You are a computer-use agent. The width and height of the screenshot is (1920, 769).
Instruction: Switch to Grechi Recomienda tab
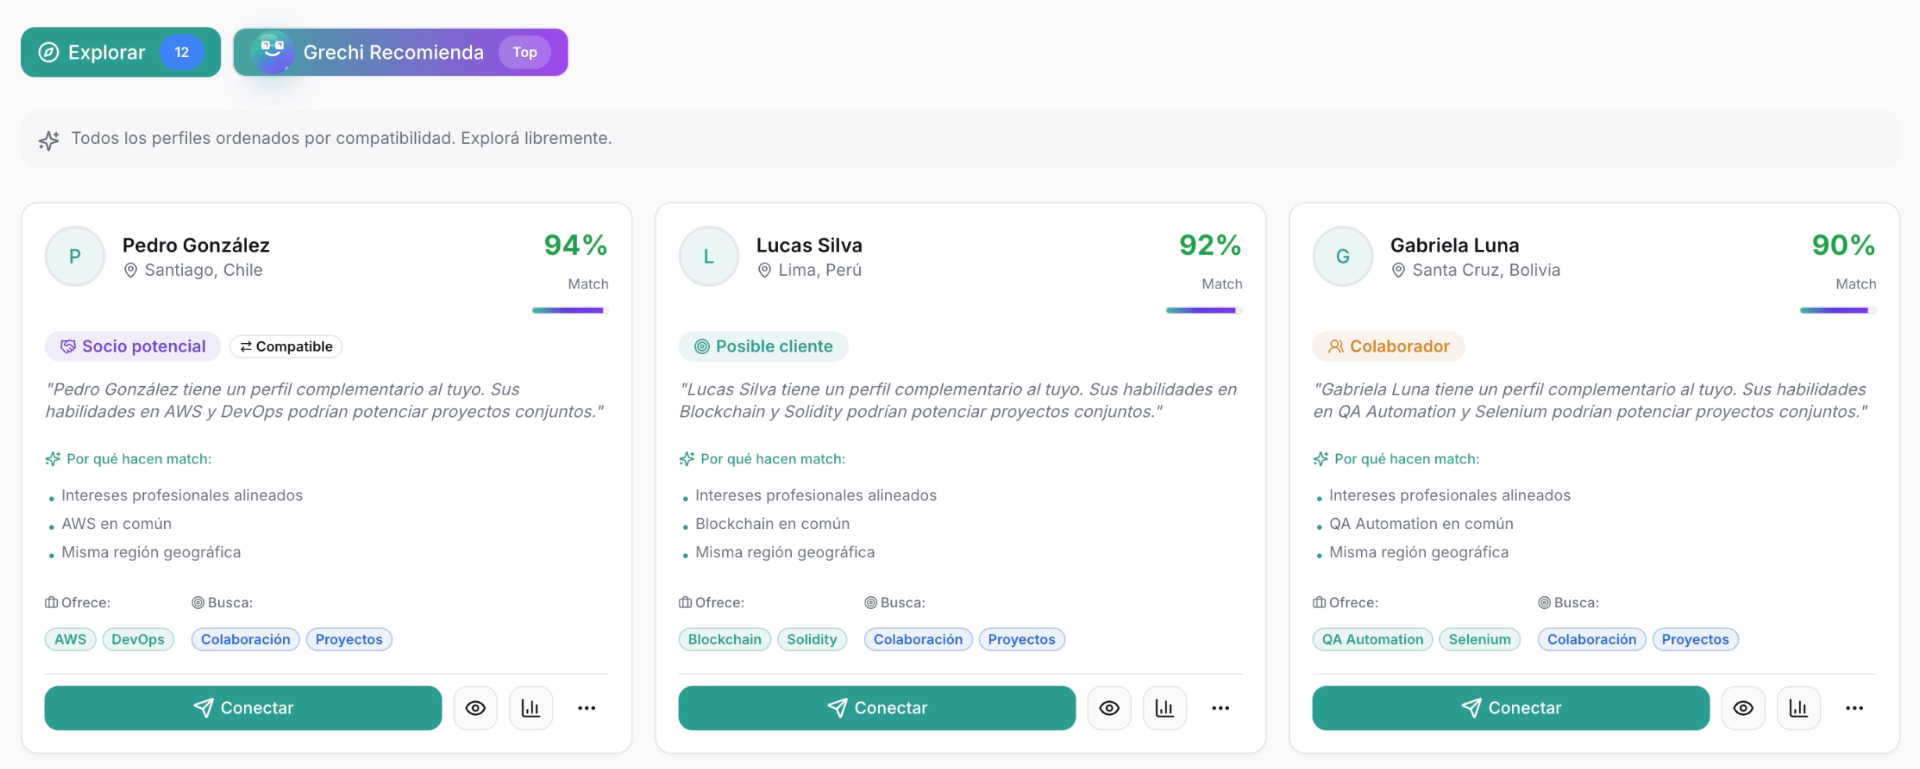(401, 52)
